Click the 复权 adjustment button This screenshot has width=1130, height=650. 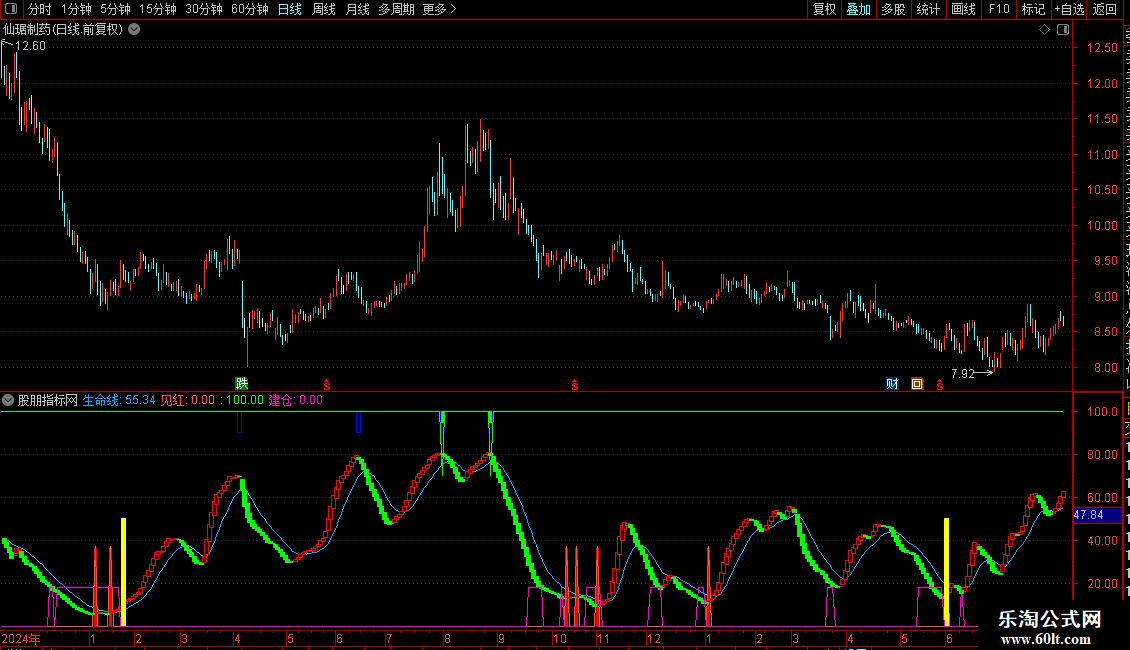(x=824, y=9)
